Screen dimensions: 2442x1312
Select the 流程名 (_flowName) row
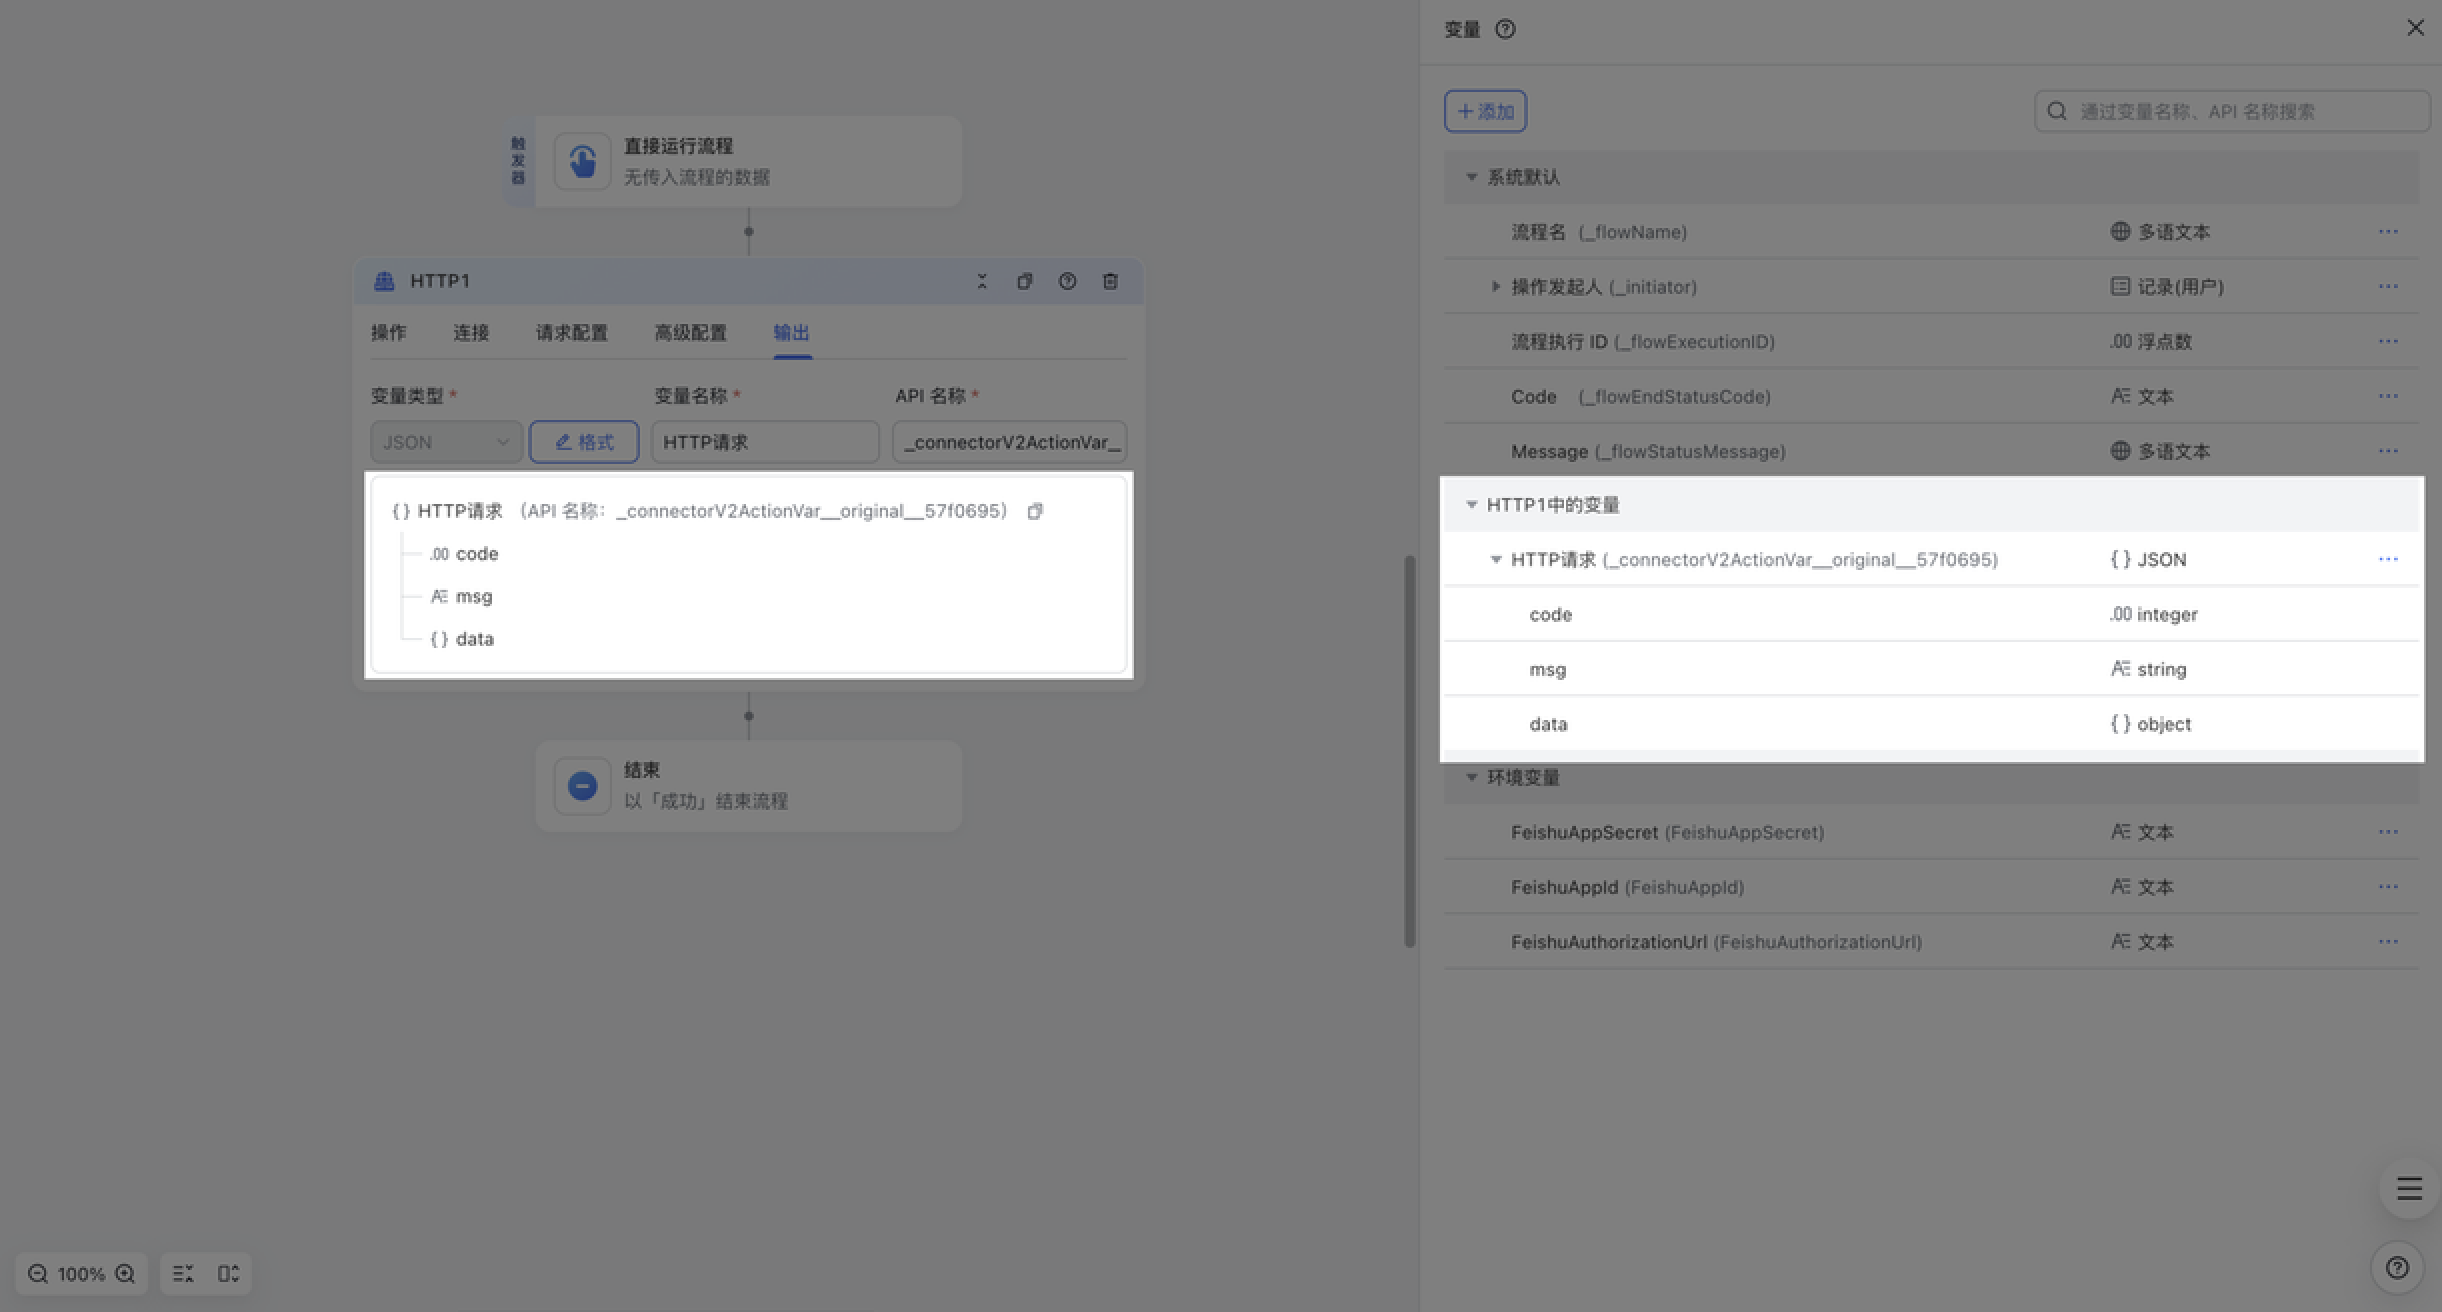(1931, 232)
